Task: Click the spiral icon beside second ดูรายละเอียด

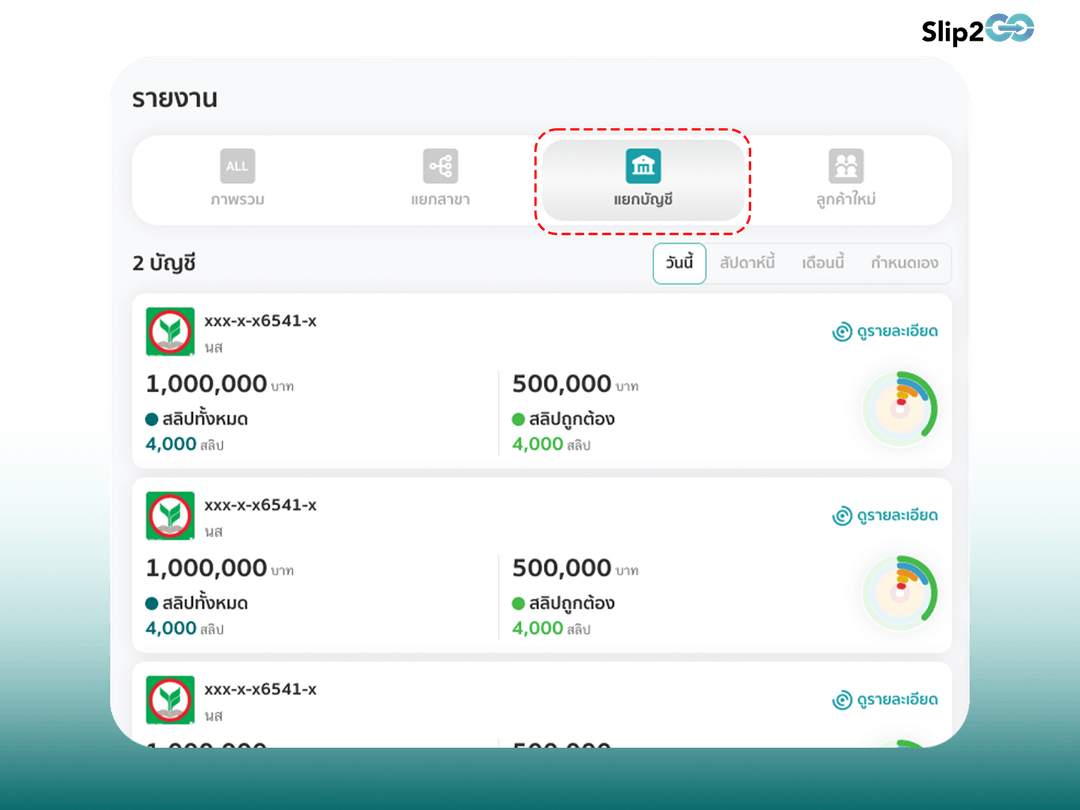Action: click(842, 516)
